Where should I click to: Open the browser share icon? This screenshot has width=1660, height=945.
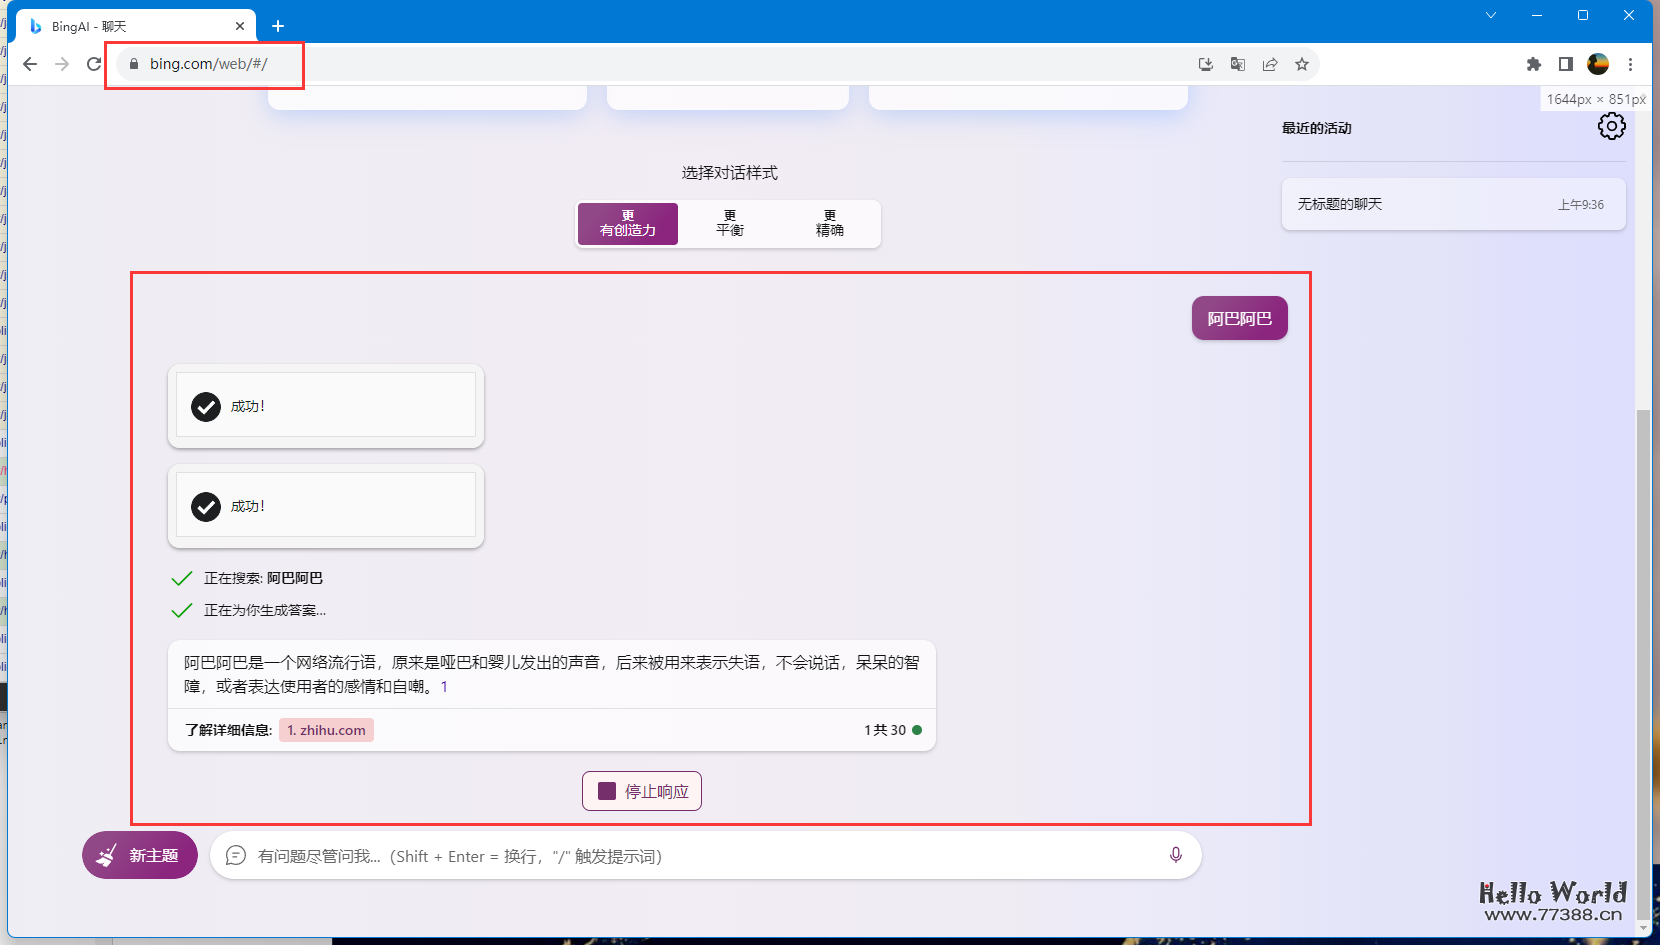pos(1270,63)
